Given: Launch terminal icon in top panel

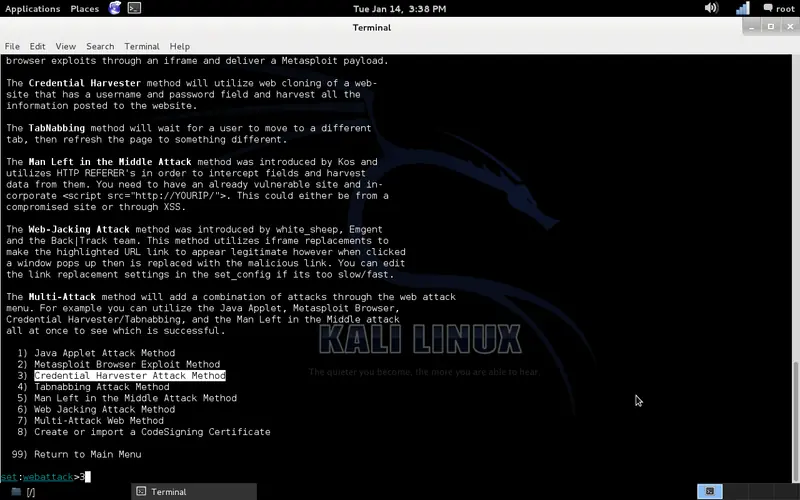Looking at the screenshot, I should pos(134,8).
